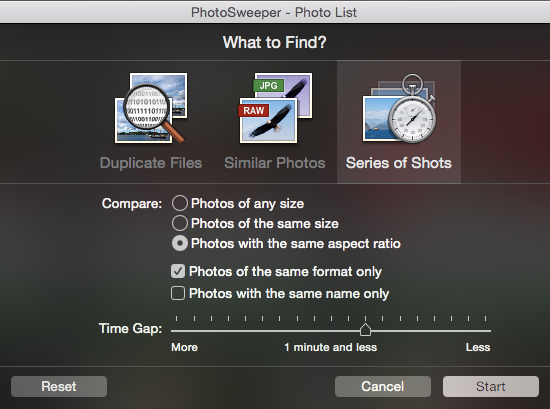Click the Reset button
Image resolution: width=550 pixels, height=409 pixels.
[x=59, y=387]
